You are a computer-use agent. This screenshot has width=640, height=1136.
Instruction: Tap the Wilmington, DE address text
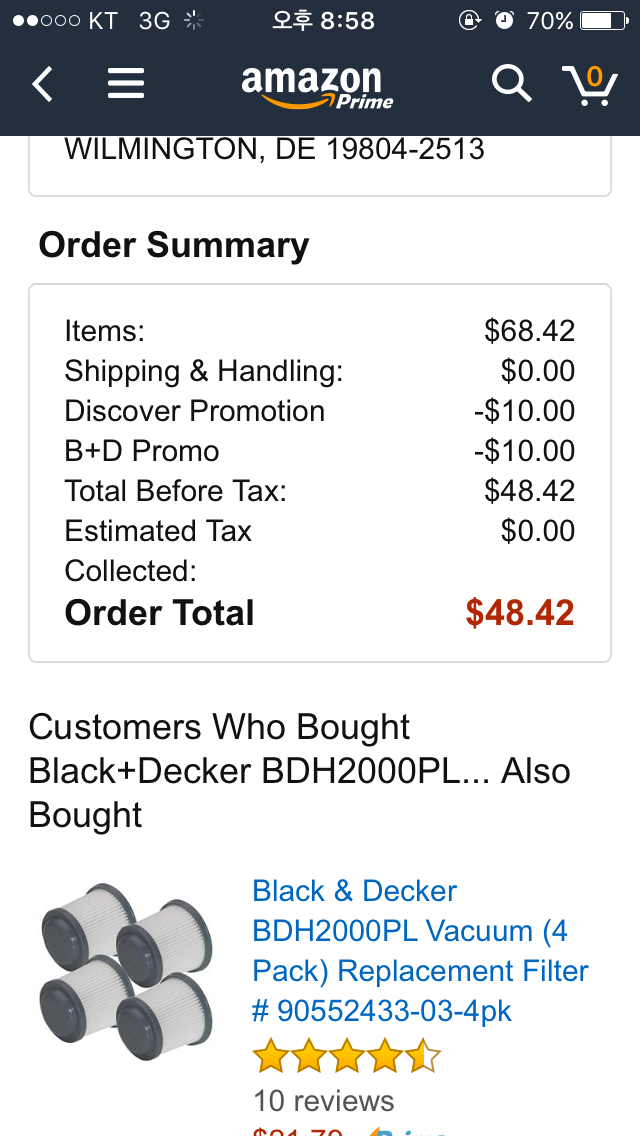click(x=275, y=150)
